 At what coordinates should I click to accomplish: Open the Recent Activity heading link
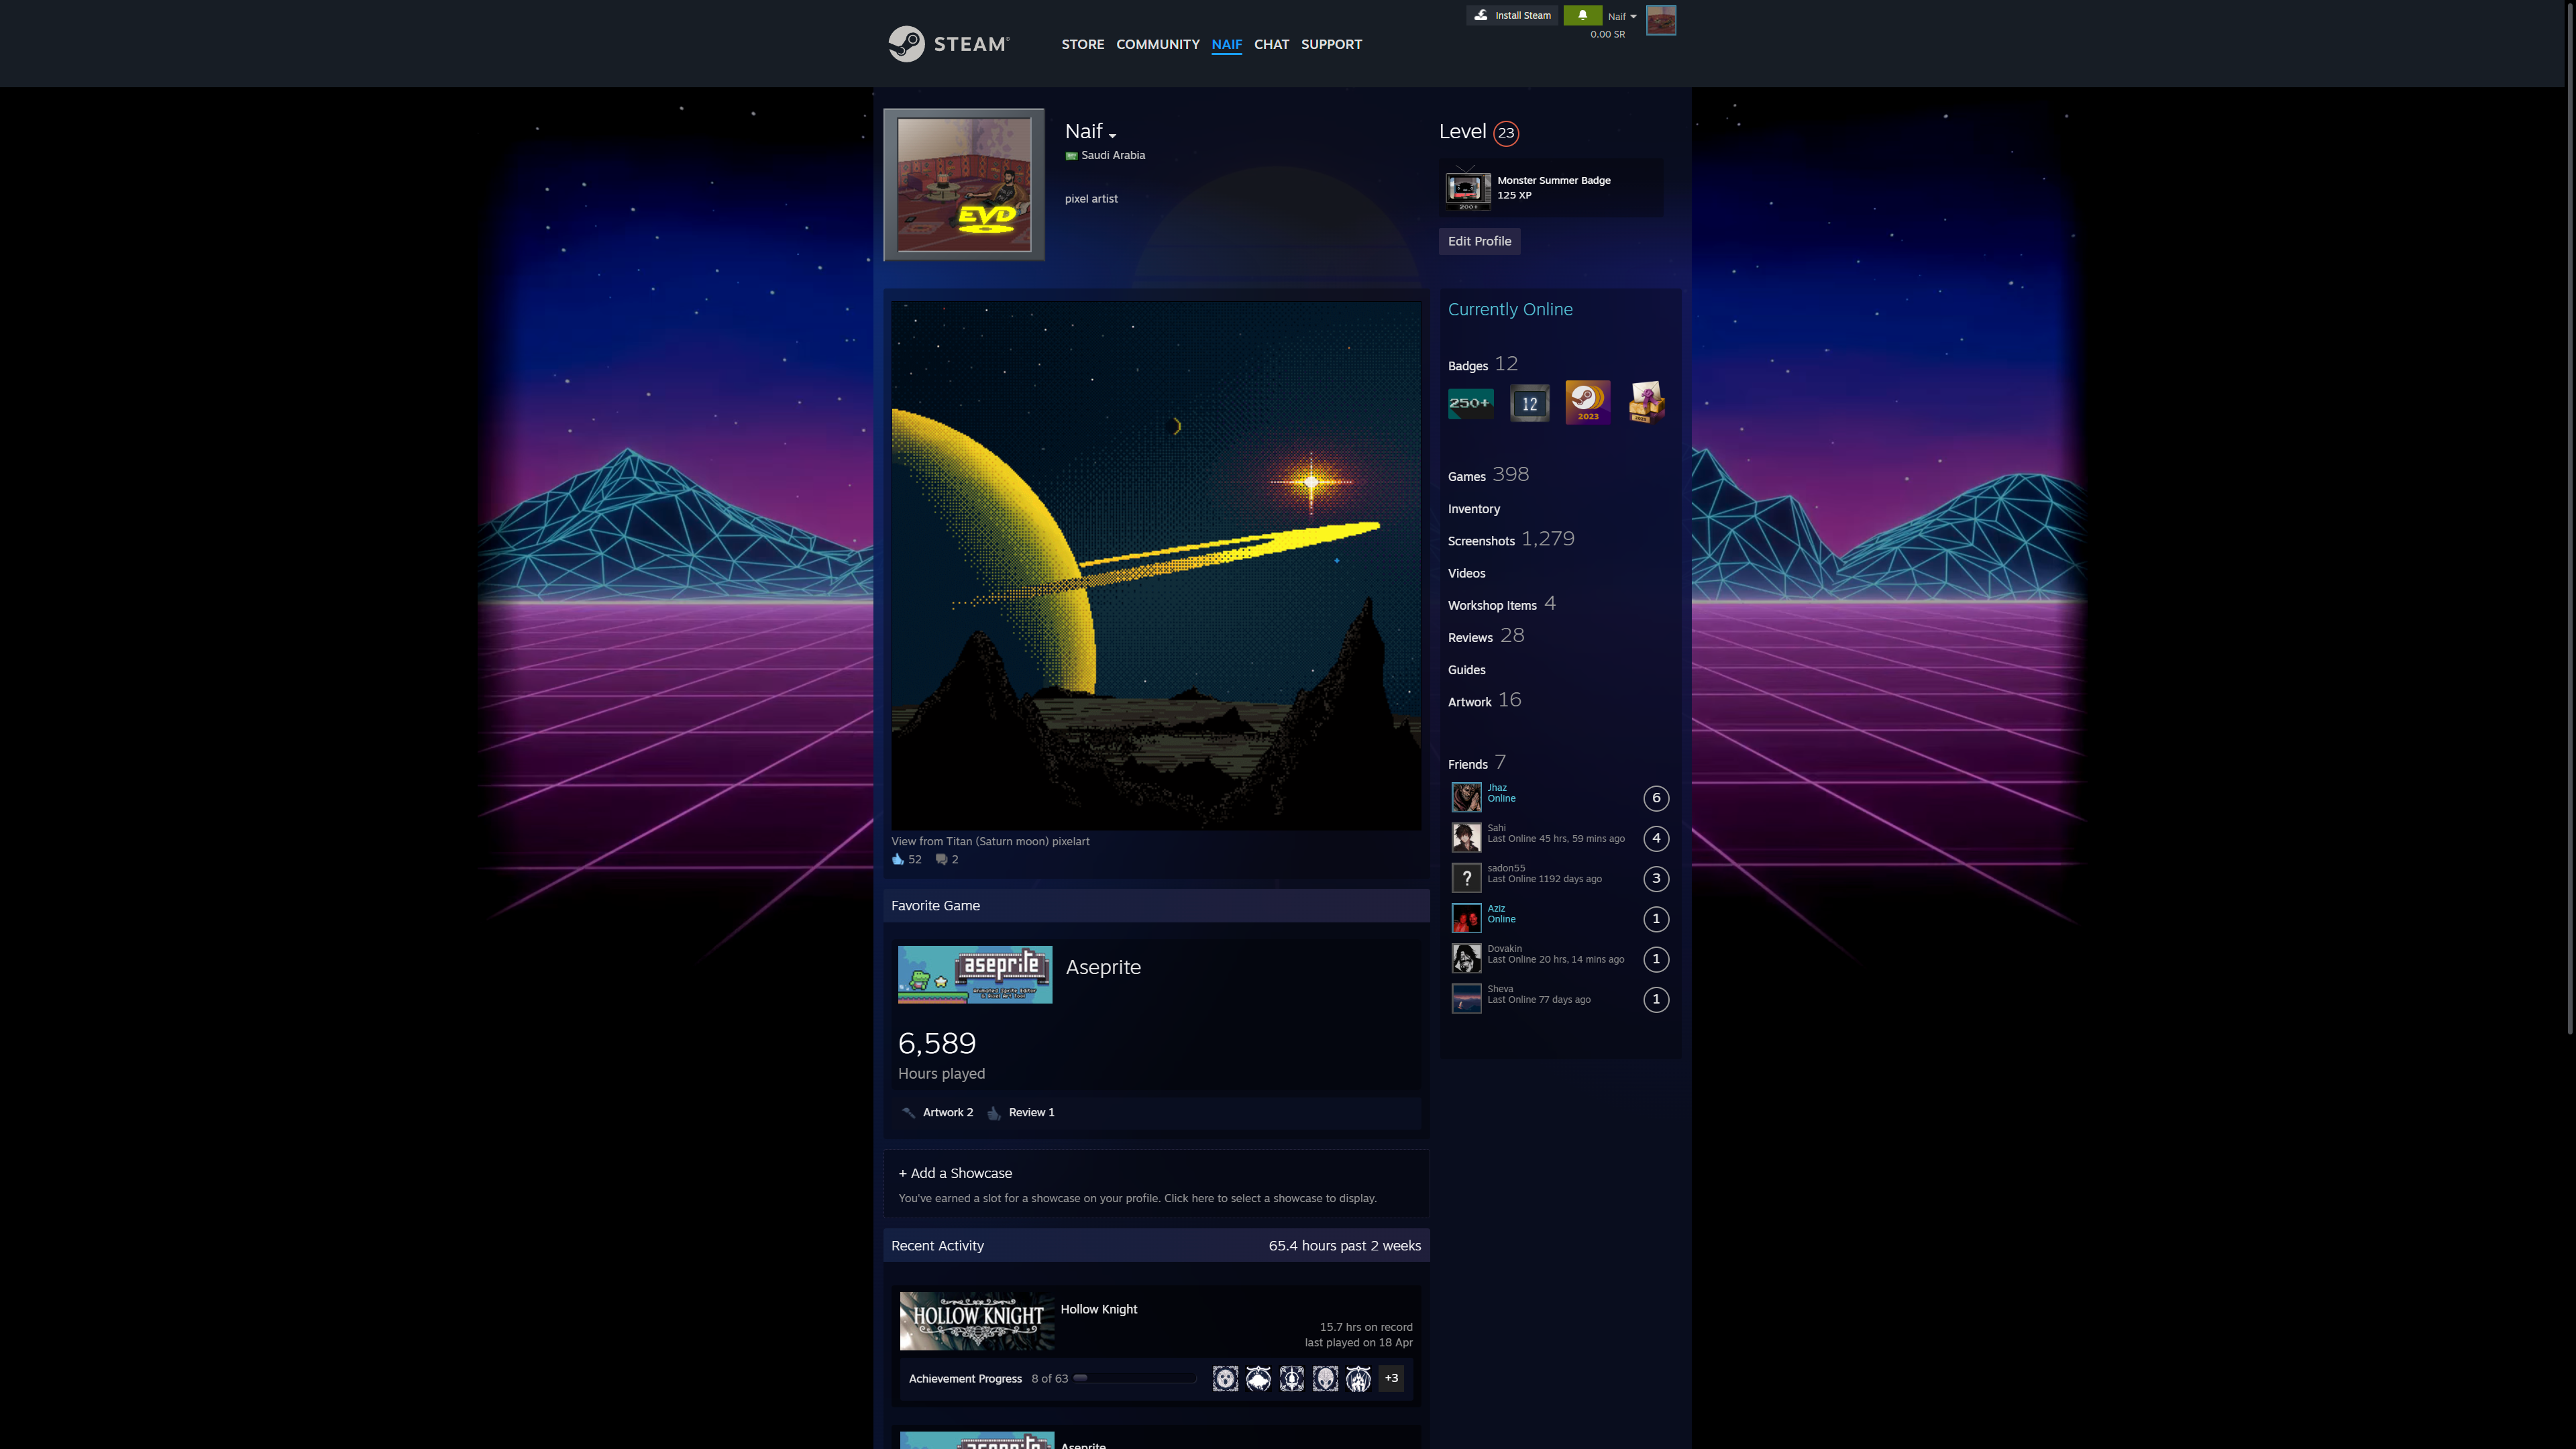click(x=937, y=1246)
